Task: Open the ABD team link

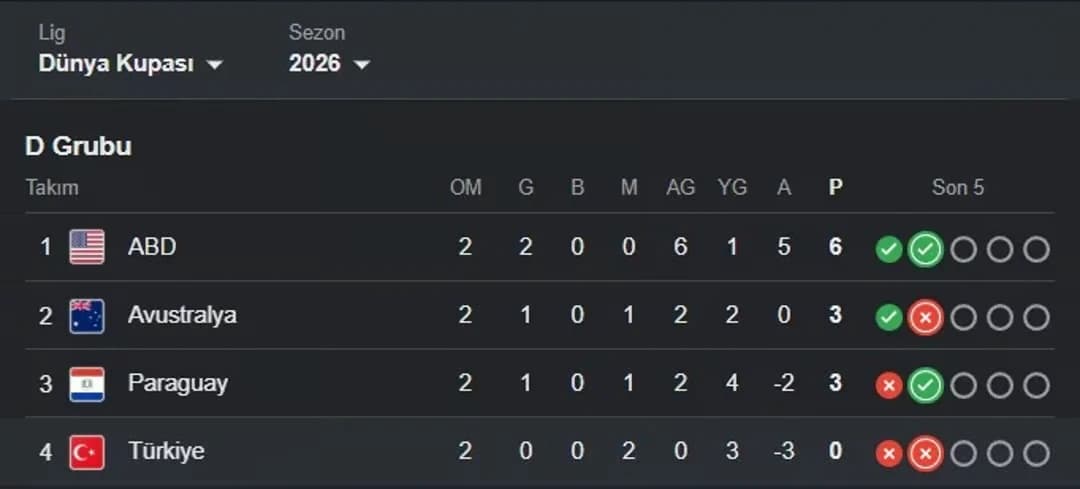Action: (152, 247)
